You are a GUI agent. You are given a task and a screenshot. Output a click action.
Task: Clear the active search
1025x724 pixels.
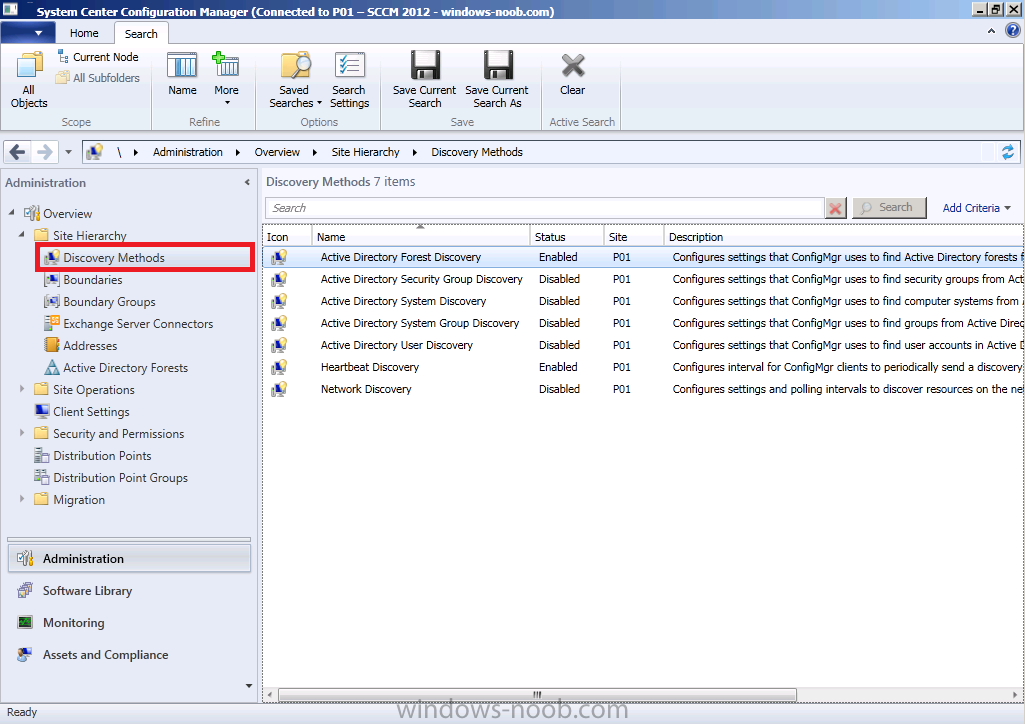tap(572, 74)
